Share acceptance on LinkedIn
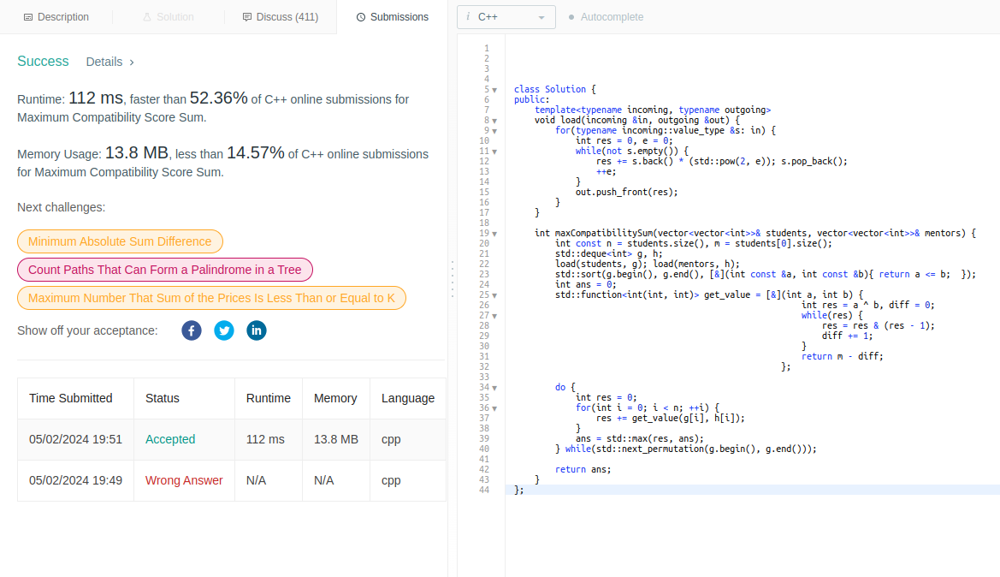The image size is (1000, 577). point(256,330)
